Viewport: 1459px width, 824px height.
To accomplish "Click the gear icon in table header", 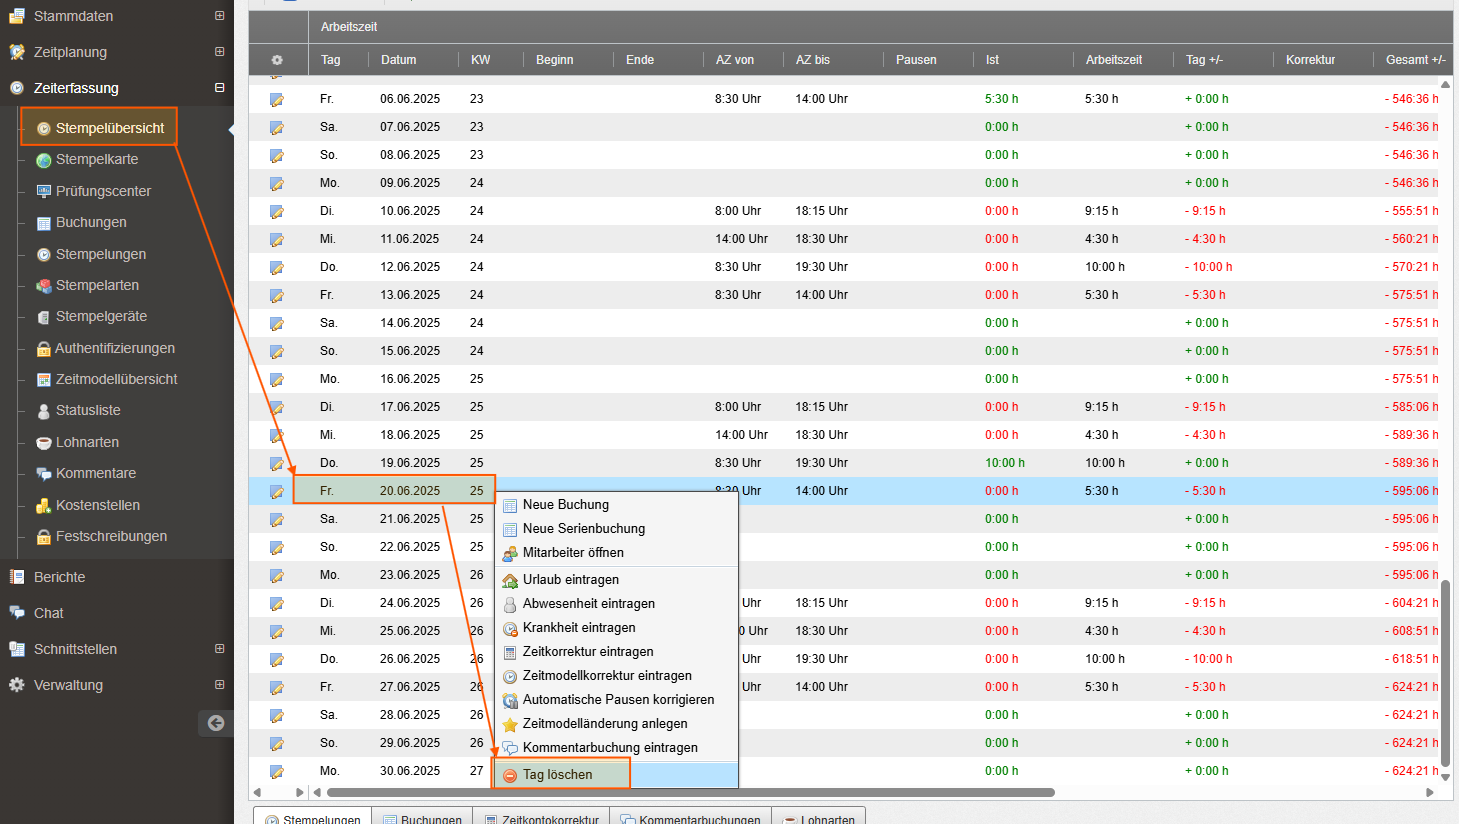I will [x=277, y=60].
